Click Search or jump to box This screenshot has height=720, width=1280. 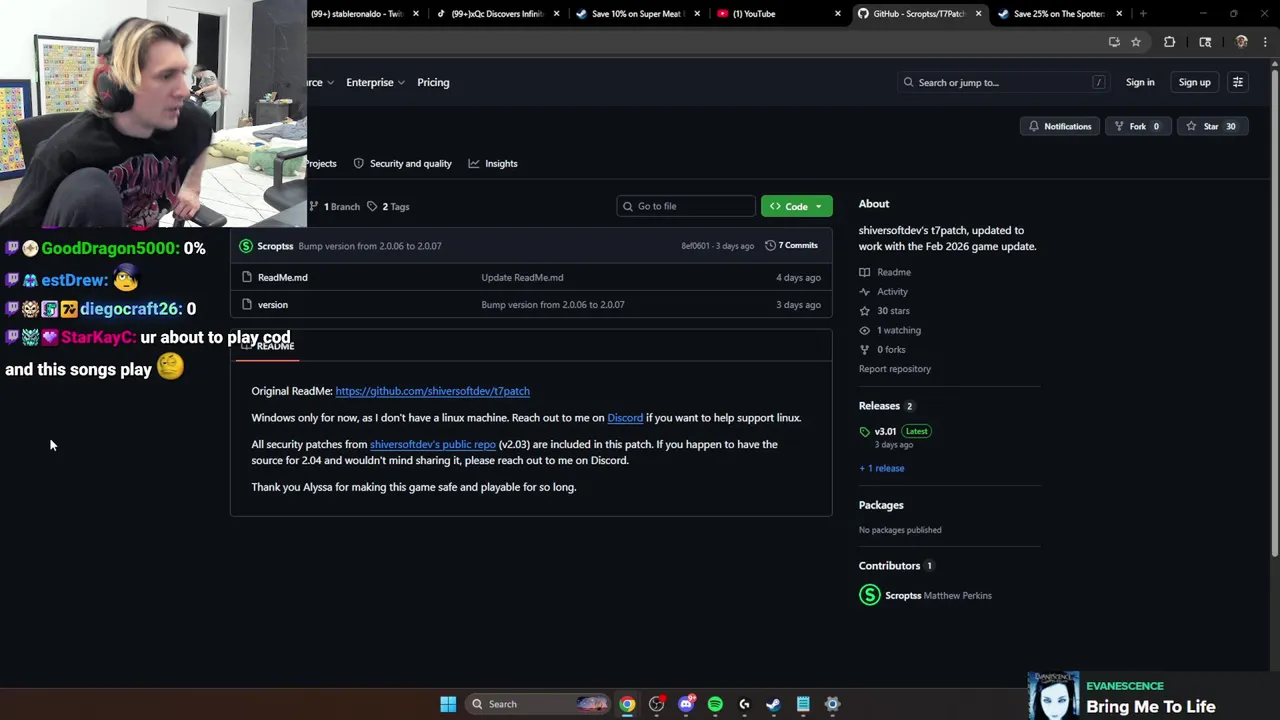pos(1002,82)
